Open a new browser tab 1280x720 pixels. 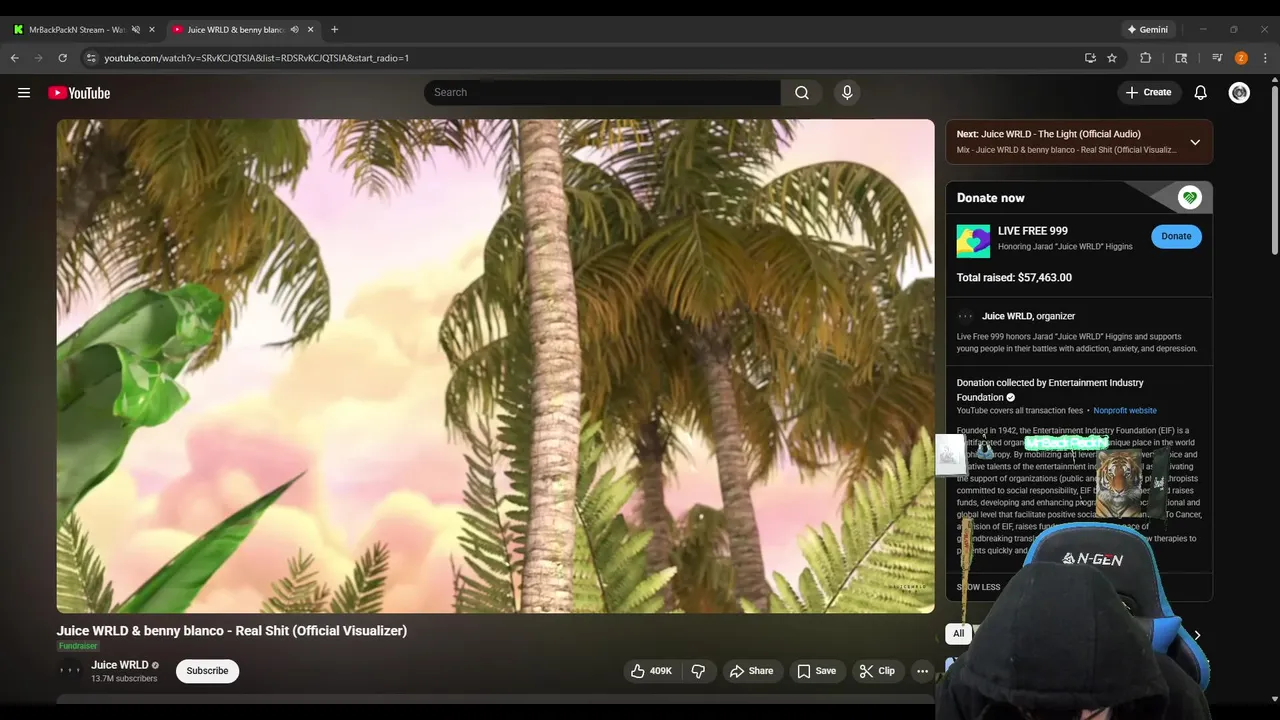(x=334, y=30)
